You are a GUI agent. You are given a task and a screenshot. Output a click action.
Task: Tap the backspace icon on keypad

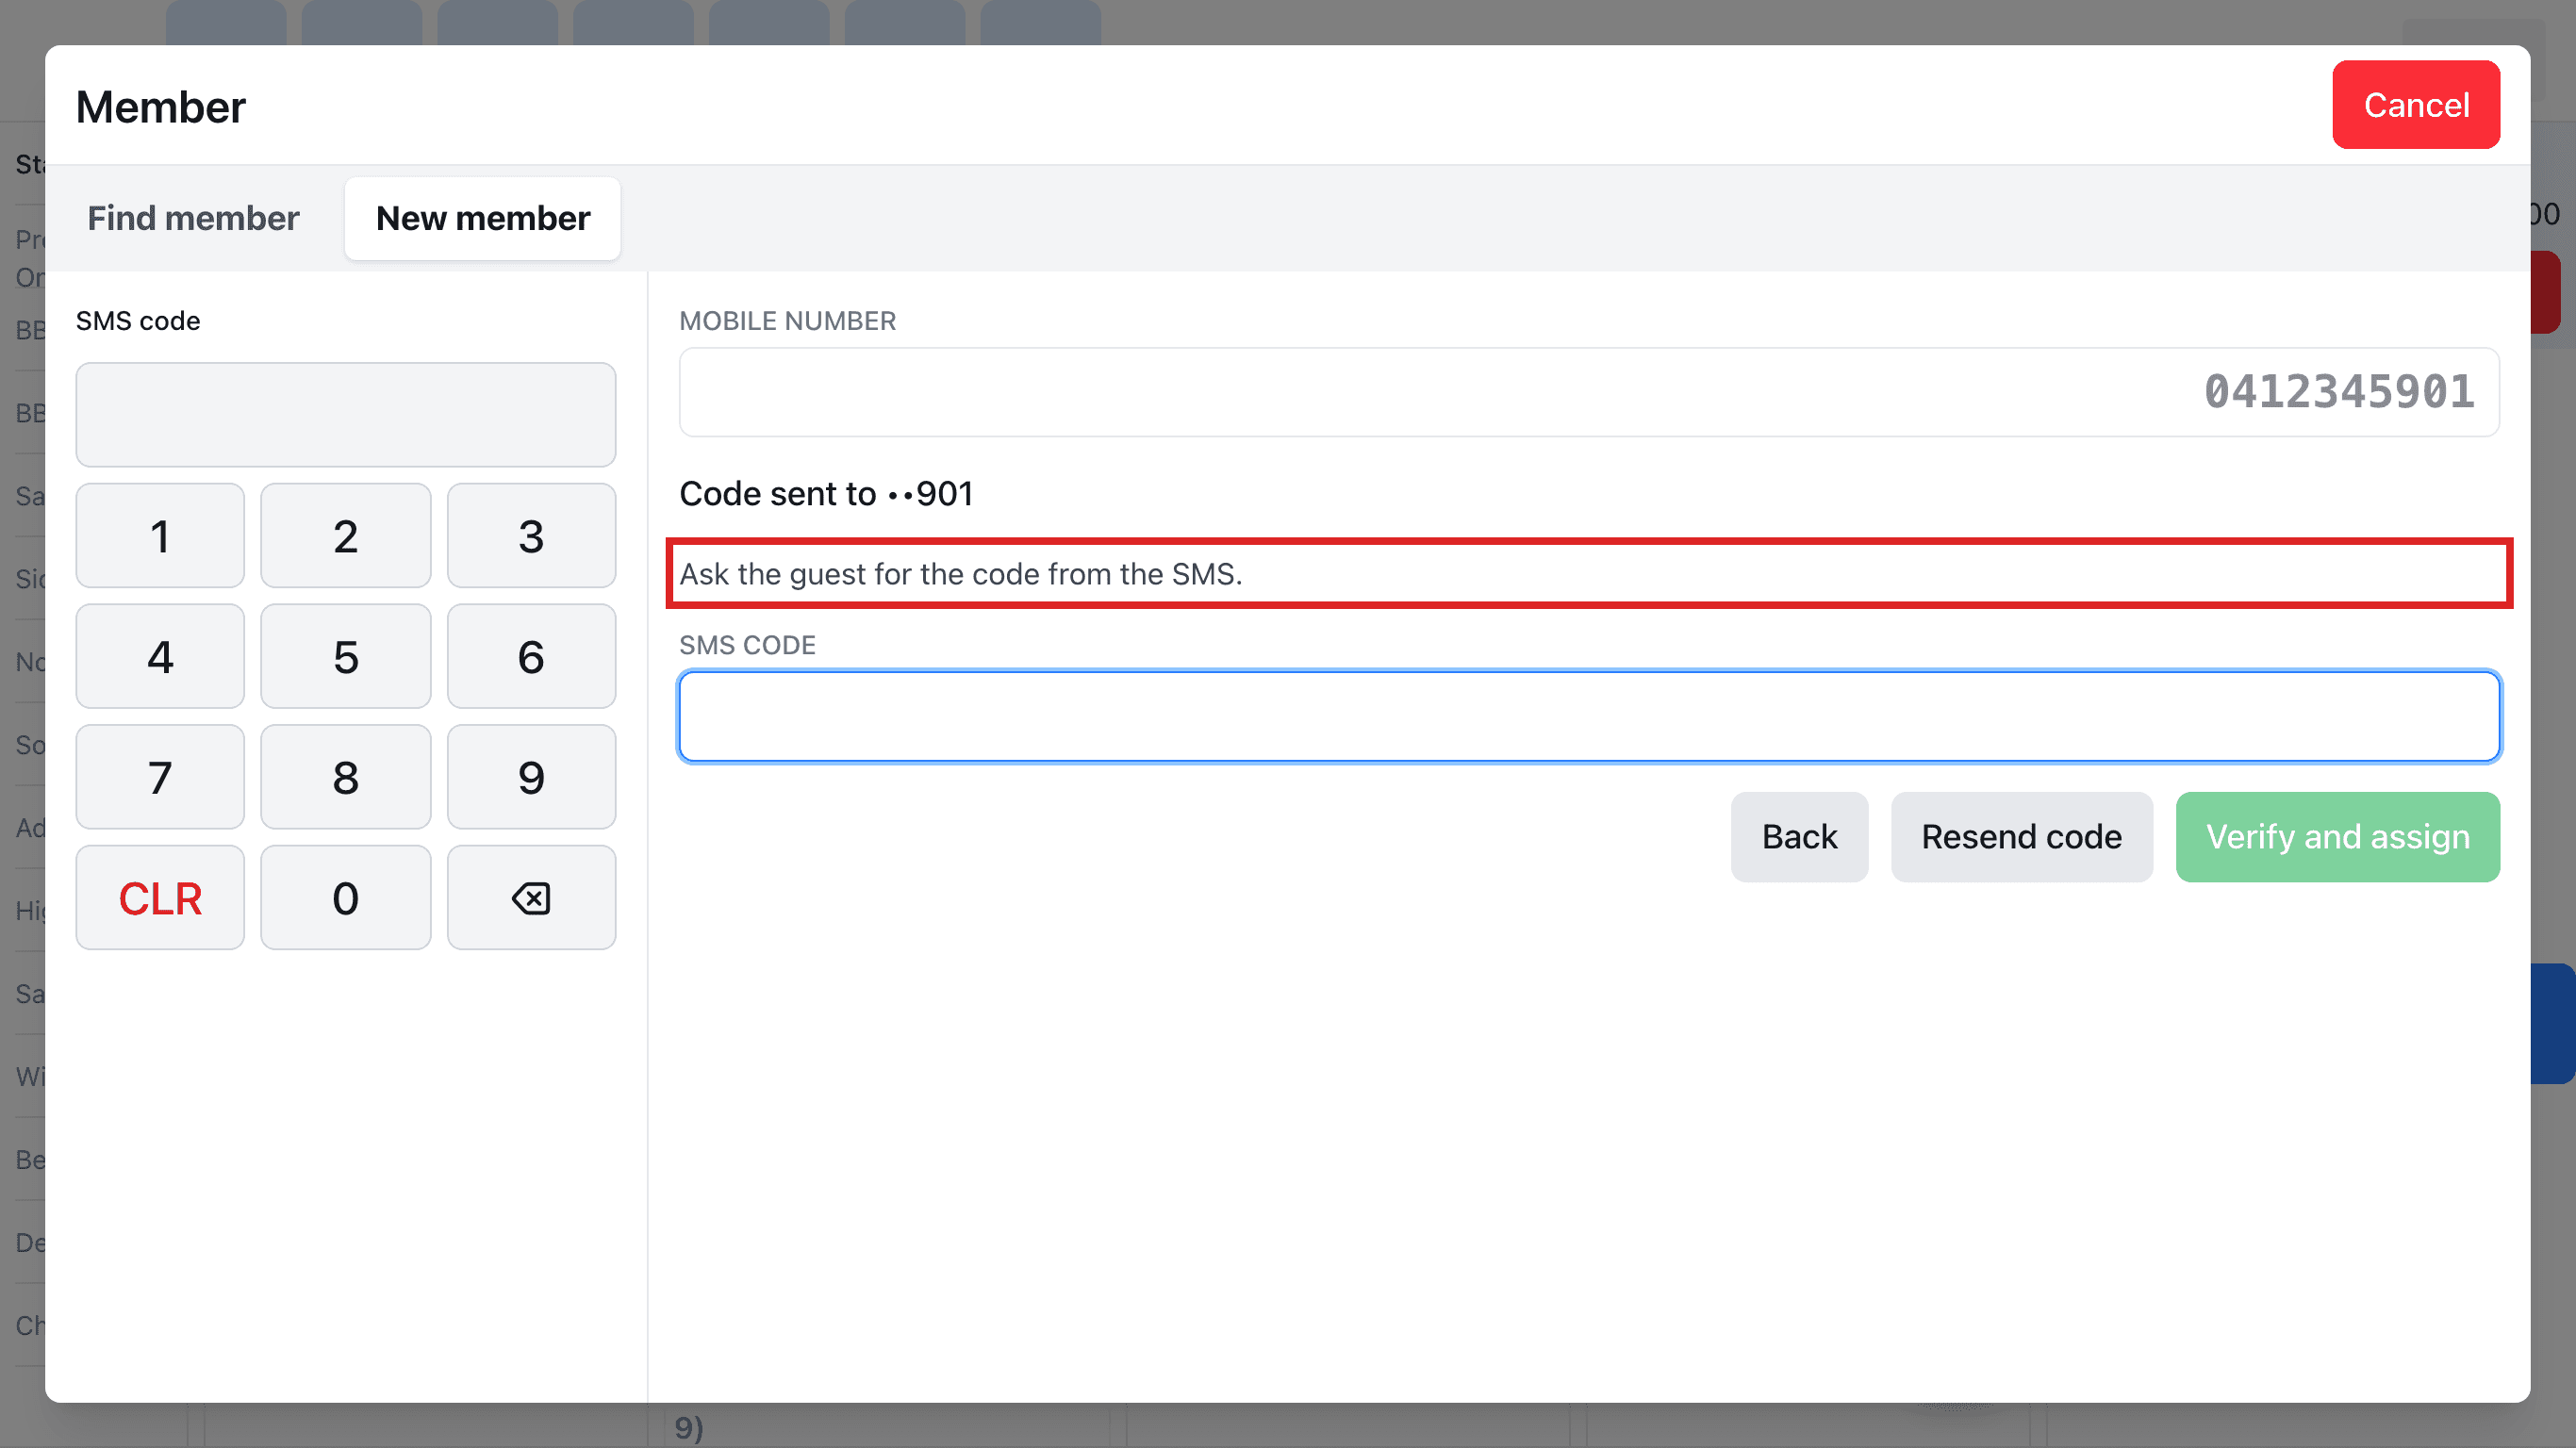(531, 898)
